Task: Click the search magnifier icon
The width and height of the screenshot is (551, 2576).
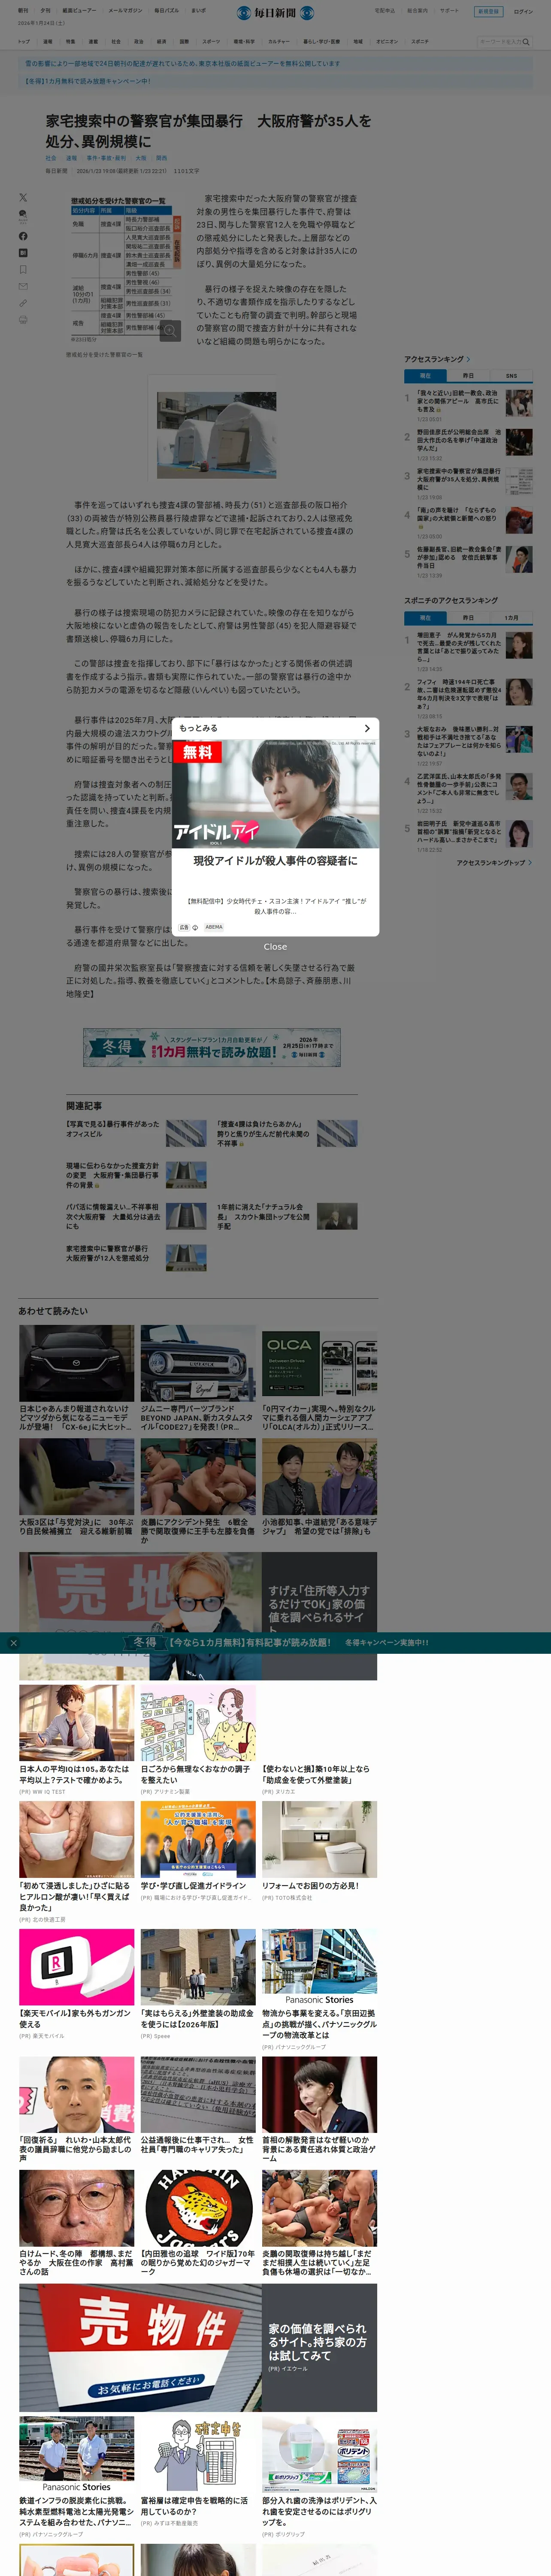Action: (x=526, y=42)
